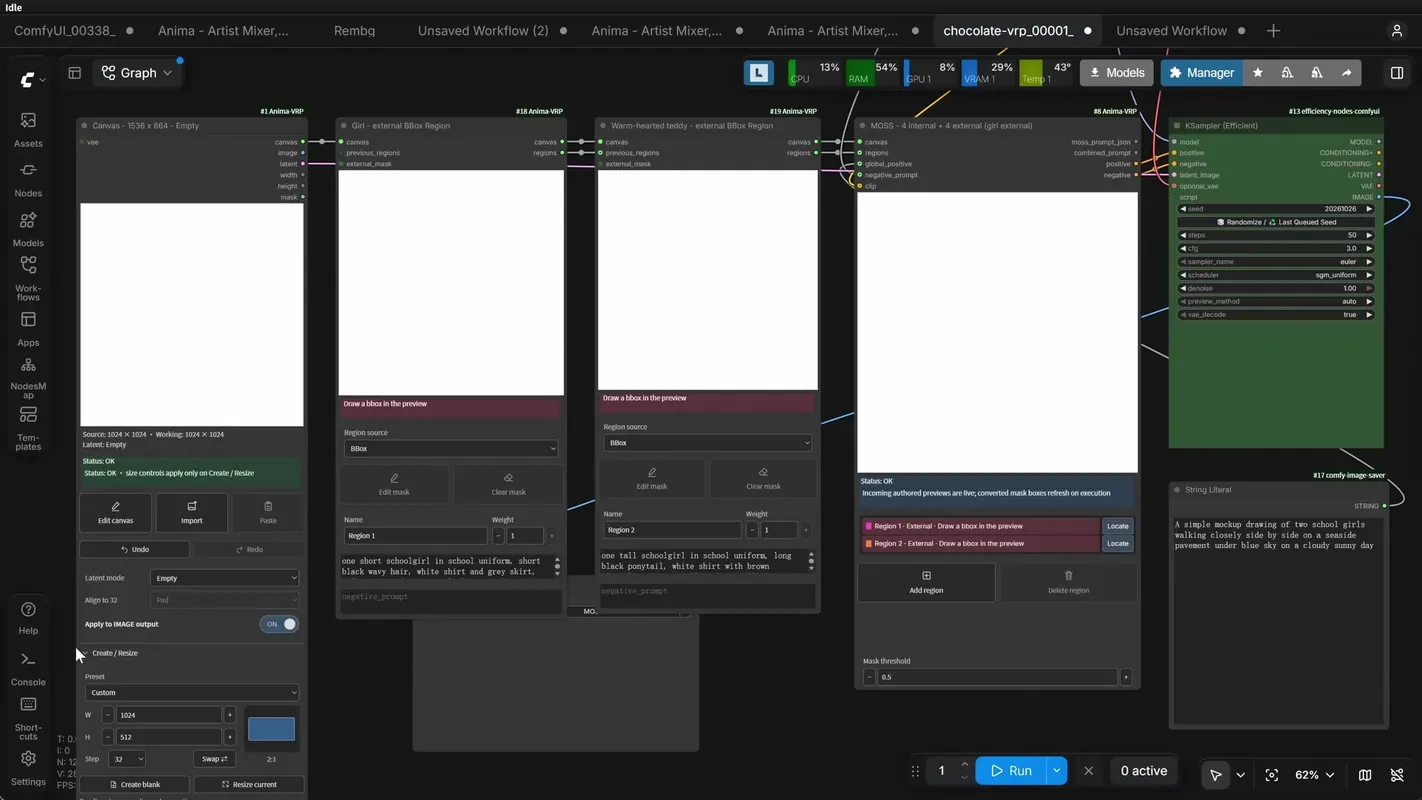Screen dimensions: 1422x800
Task: Toggle vae_decode true in KSampler
Action: click(1276, 315)
